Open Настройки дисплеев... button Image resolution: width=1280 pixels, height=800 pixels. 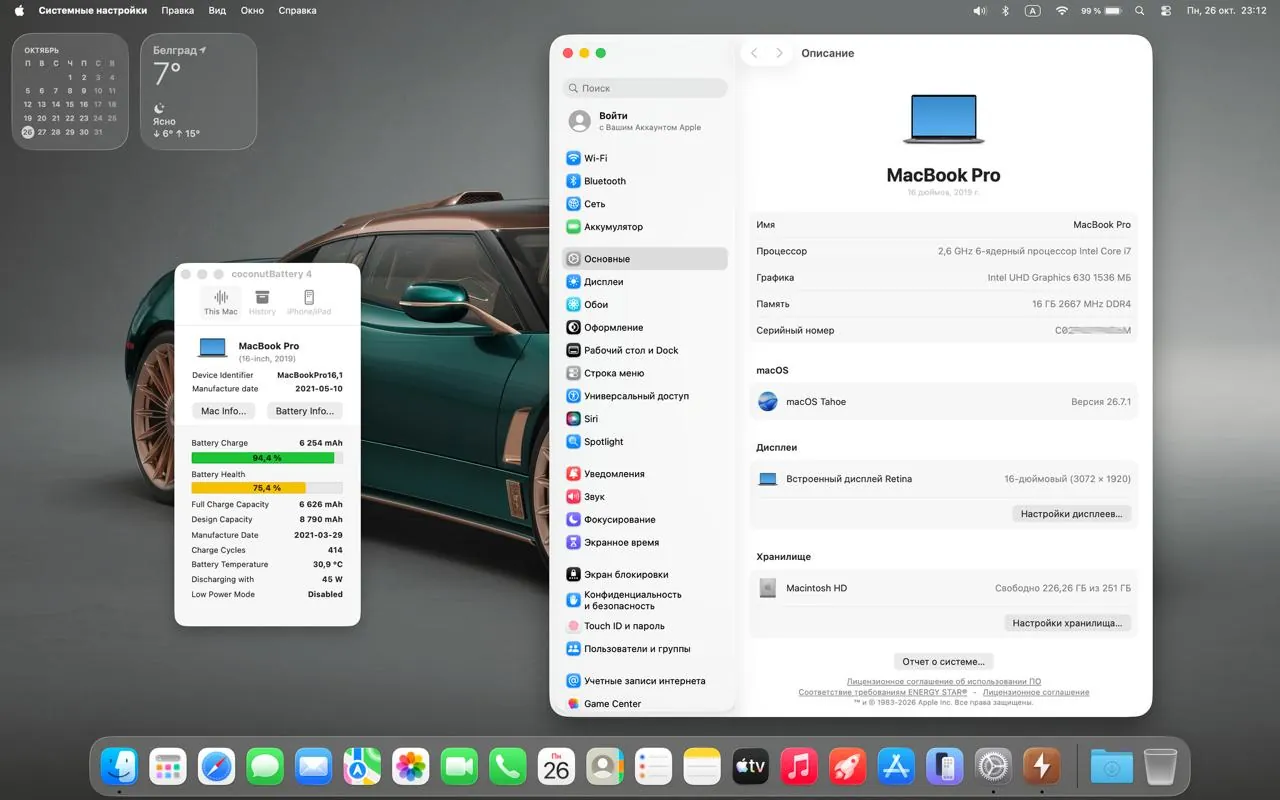point(1072,514)
